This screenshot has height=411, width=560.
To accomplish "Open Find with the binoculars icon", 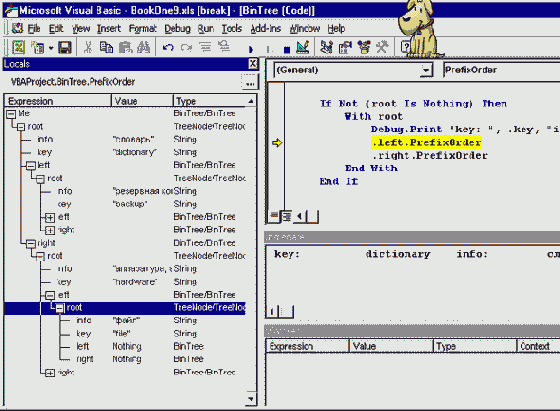I will tap(144, 47).
